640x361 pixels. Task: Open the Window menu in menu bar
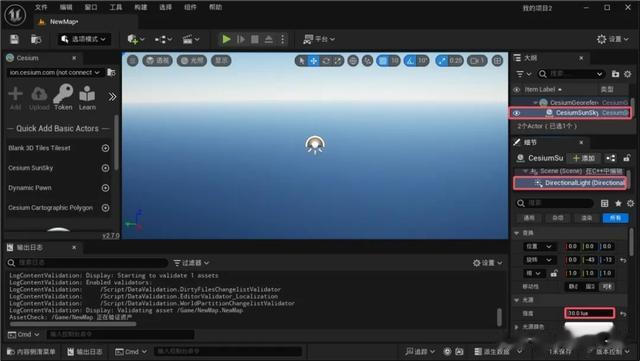pyautogui.click(x=91, y=7)
